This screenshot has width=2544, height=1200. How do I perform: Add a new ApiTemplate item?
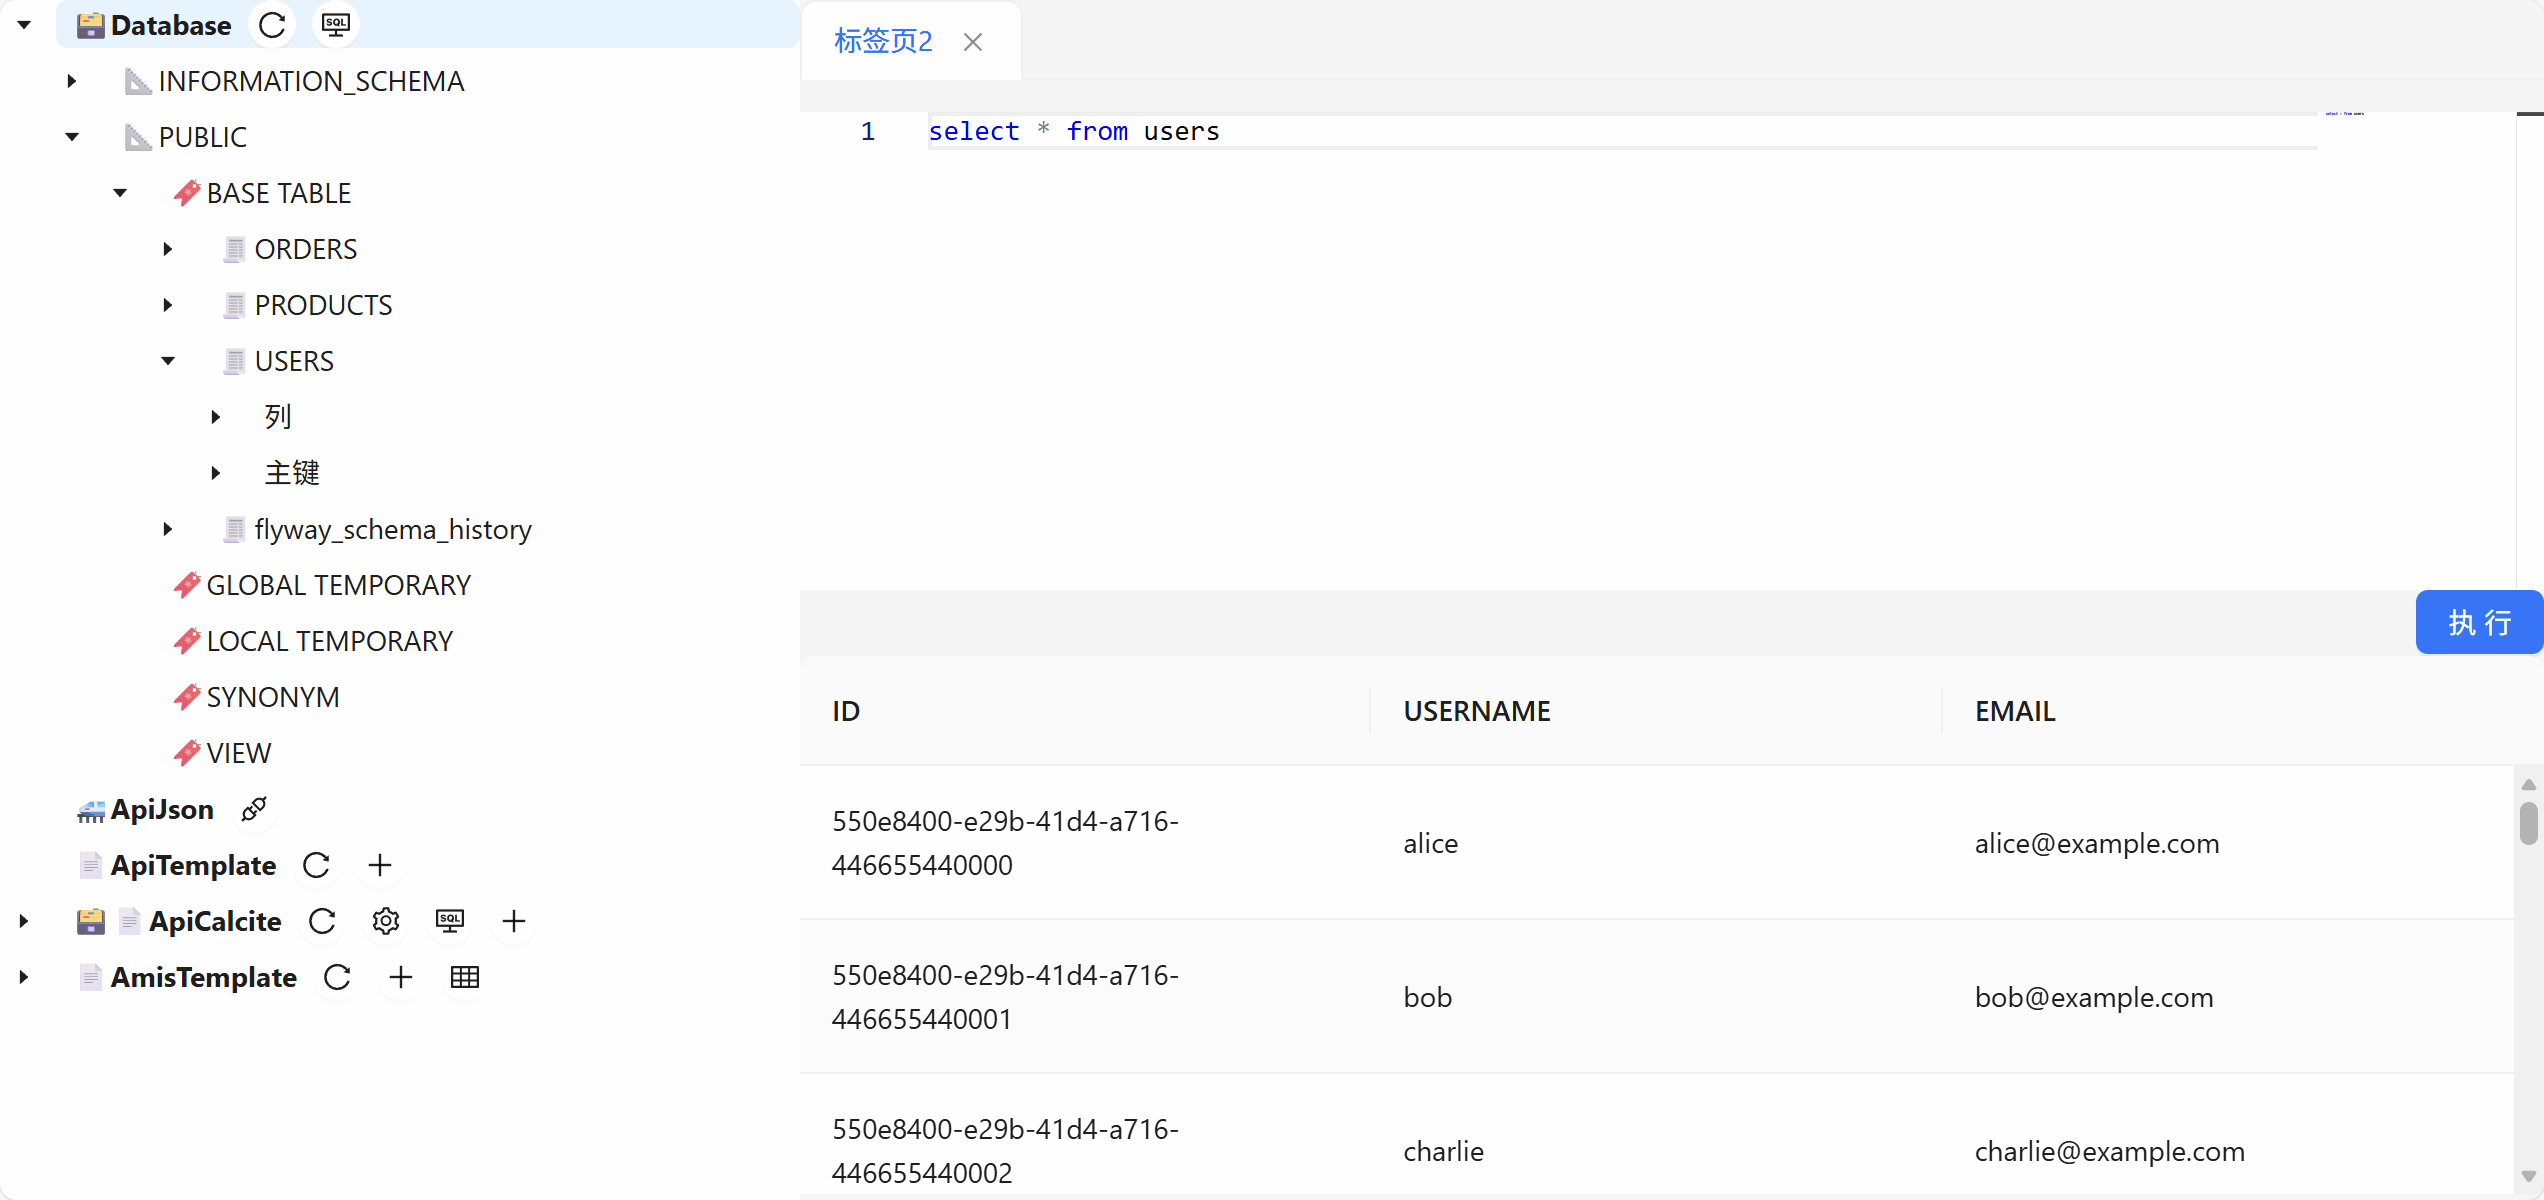[380, 865]
